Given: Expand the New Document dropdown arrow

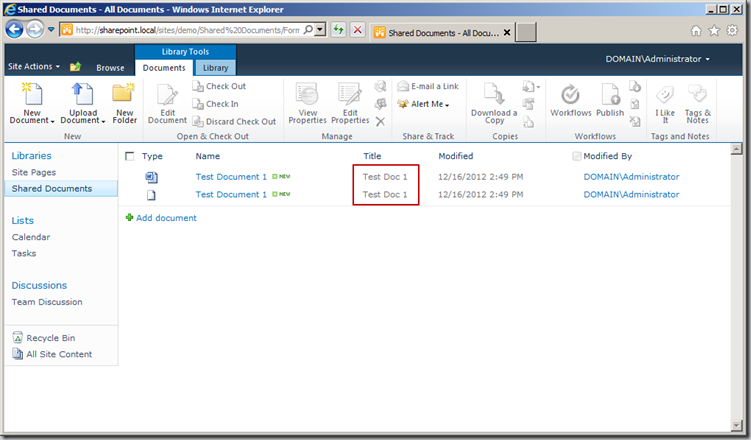Looking at the screenshot, I should point(52,122).
